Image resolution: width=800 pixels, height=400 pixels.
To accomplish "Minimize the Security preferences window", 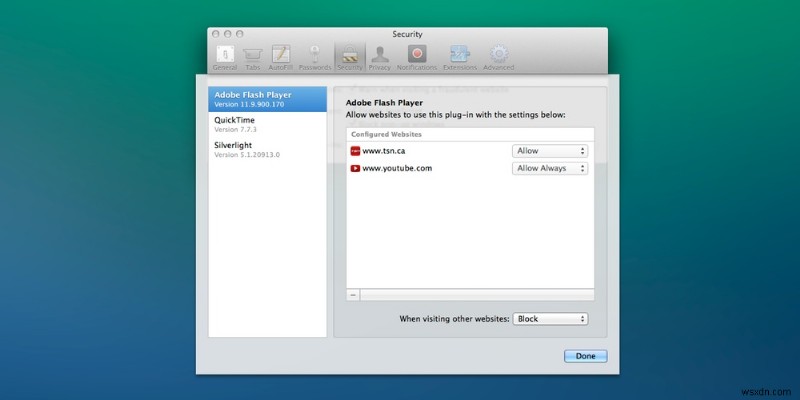I will [228, 34].
